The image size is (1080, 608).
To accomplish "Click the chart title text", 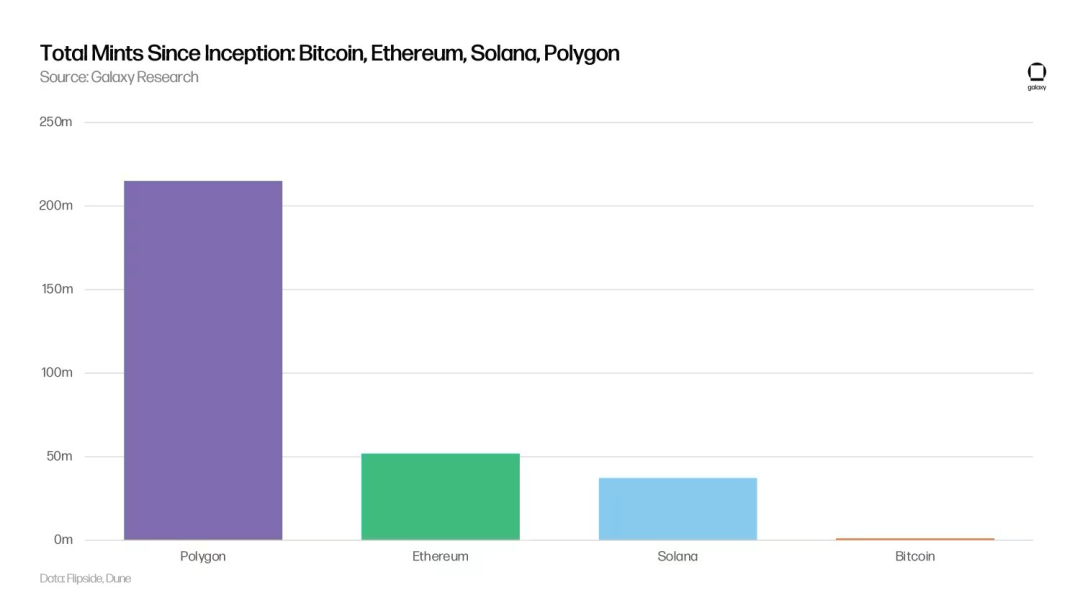I will (329, 53).
